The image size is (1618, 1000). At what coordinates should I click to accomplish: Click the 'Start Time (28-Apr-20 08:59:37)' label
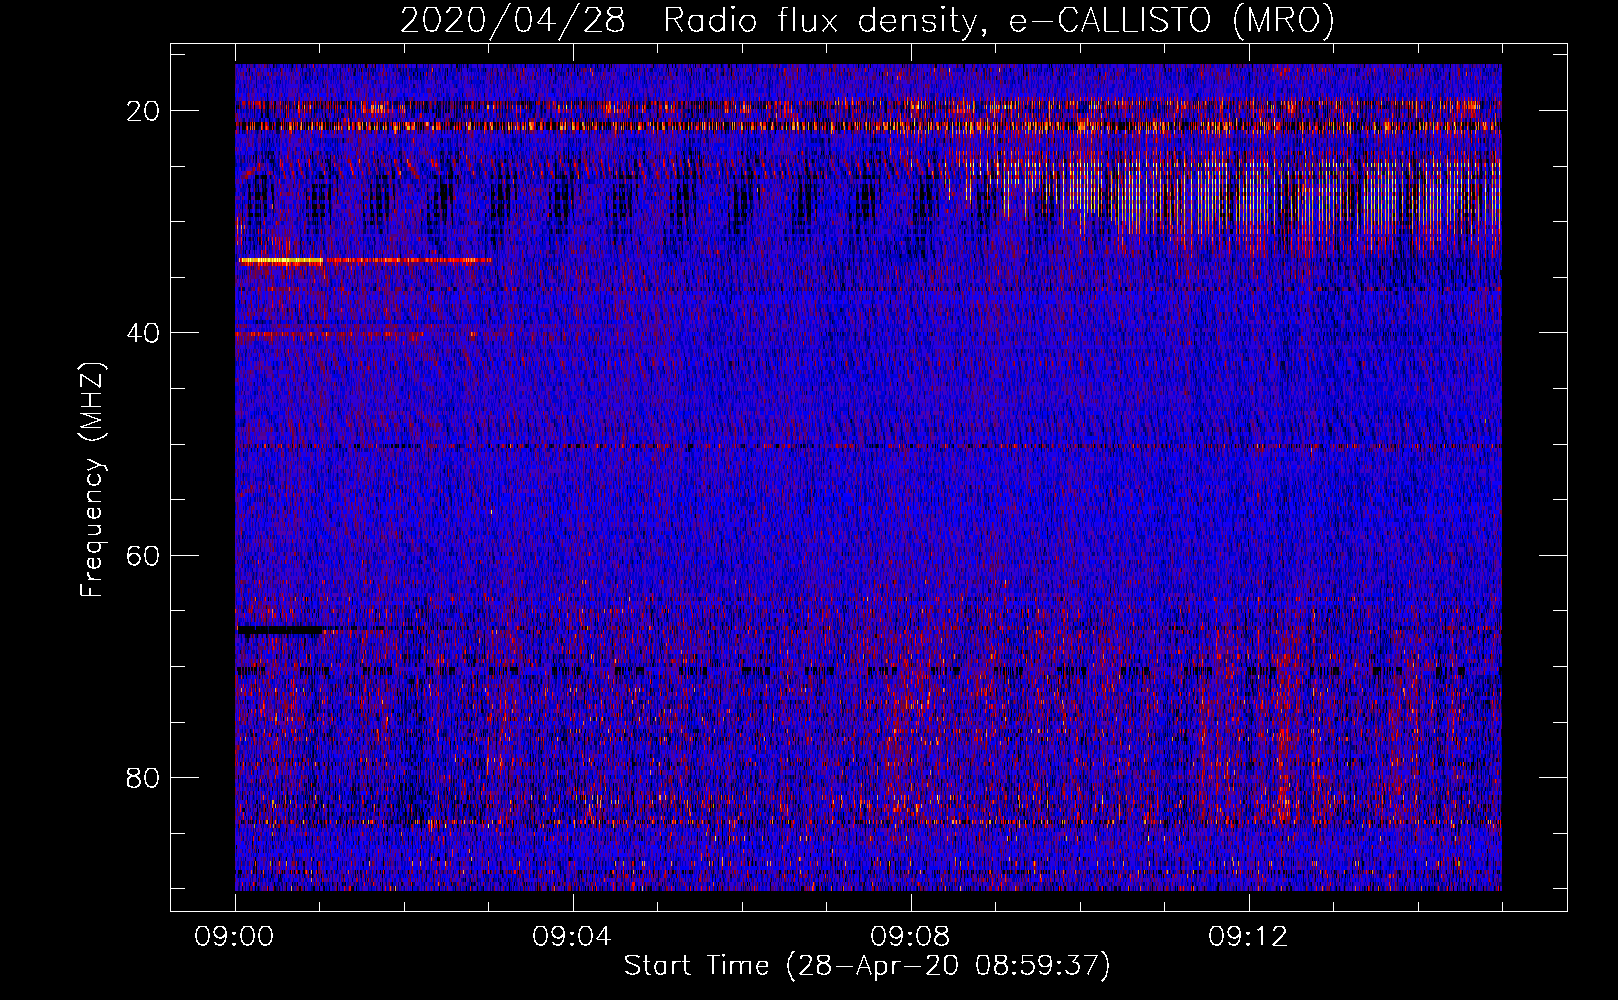click(867, 966)
